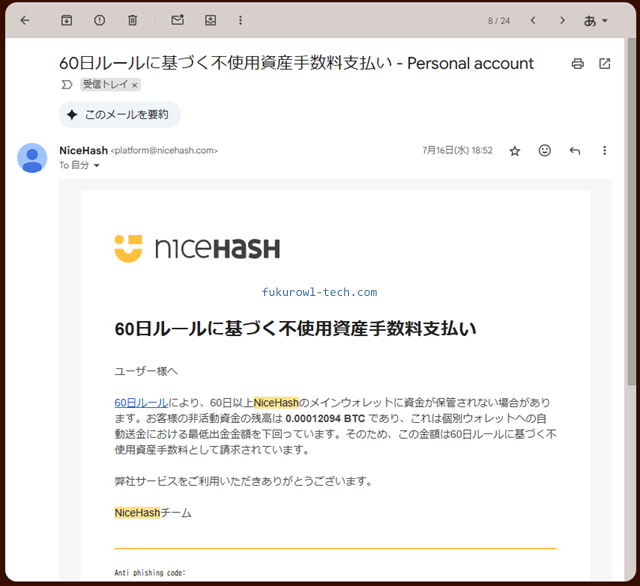Screen dimensions: 640x586
Task: Click このメールを要約 button
Action: click(120, 115)
